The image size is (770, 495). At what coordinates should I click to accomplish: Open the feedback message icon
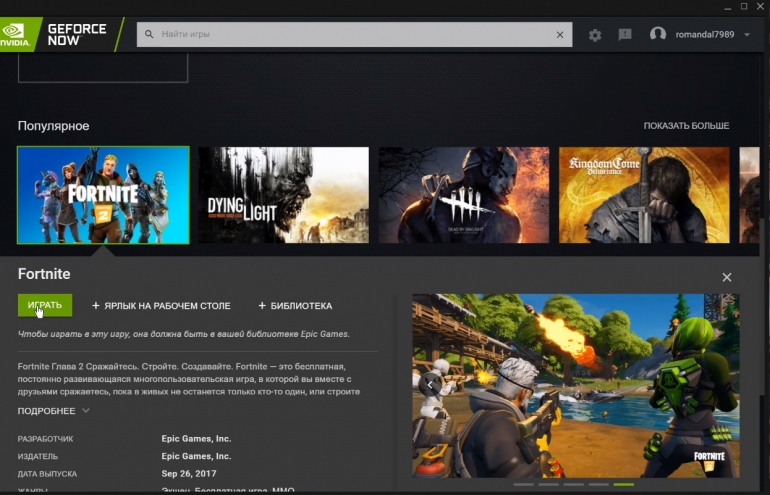pos(625,34)
